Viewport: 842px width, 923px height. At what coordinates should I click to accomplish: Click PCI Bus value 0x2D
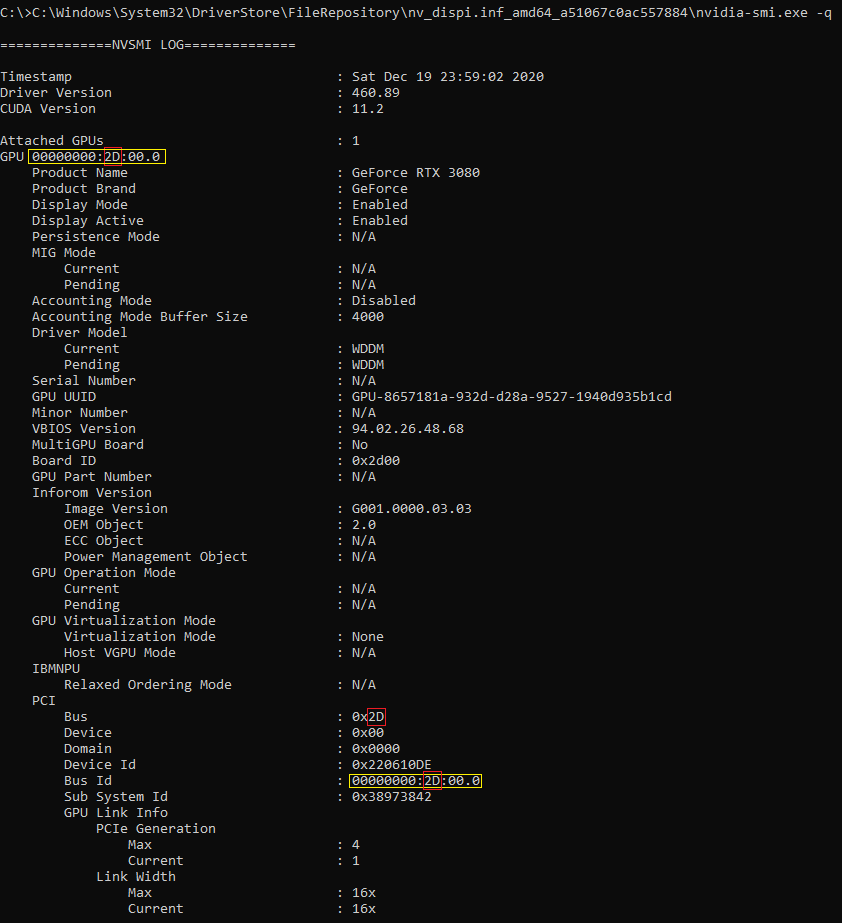pyautogui.click(x=368, y=717)
